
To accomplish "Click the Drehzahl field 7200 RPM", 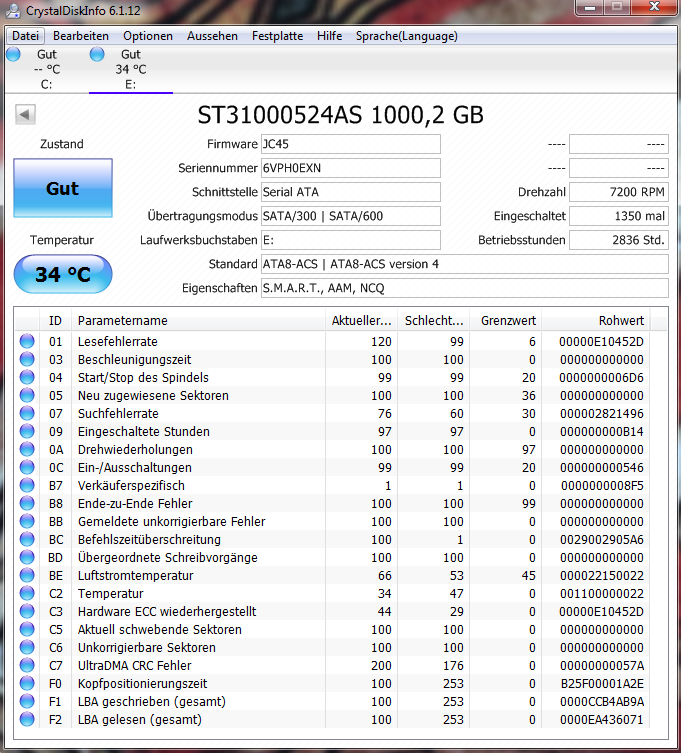I will pyautogui.click(x=619, y=192).
